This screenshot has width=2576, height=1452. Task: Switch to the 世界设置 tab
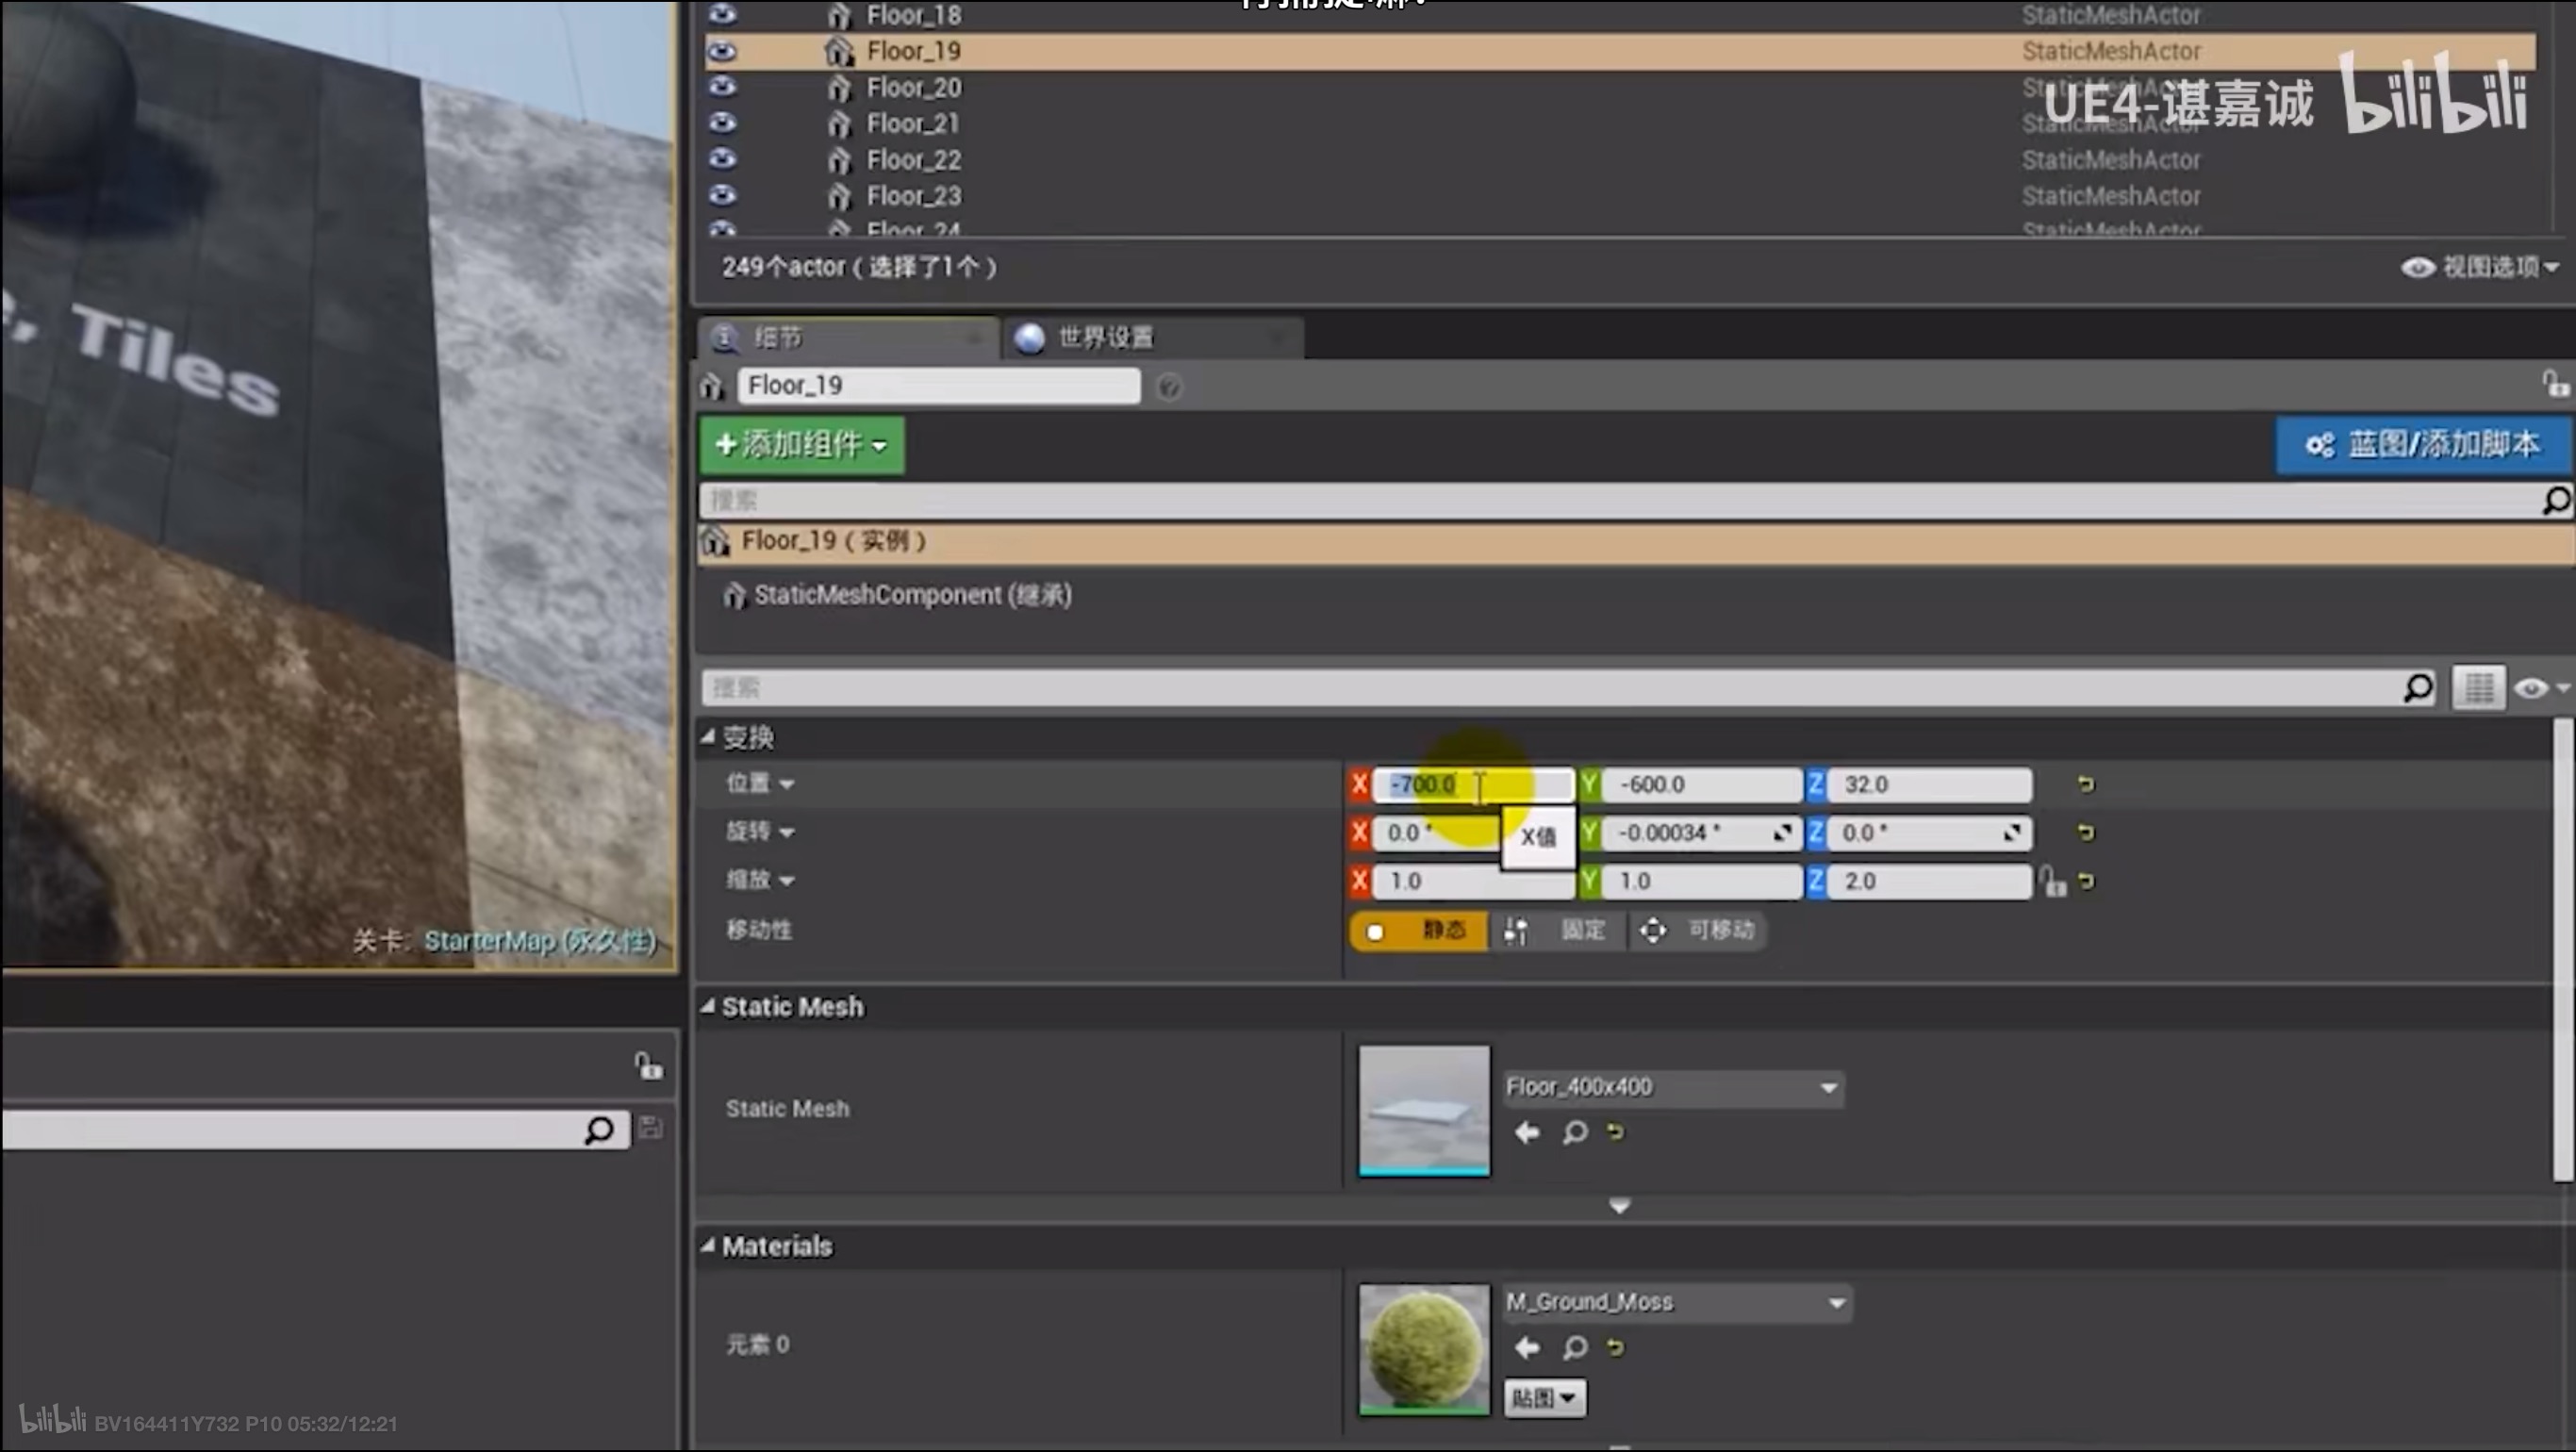click(x=1105, y=337)
